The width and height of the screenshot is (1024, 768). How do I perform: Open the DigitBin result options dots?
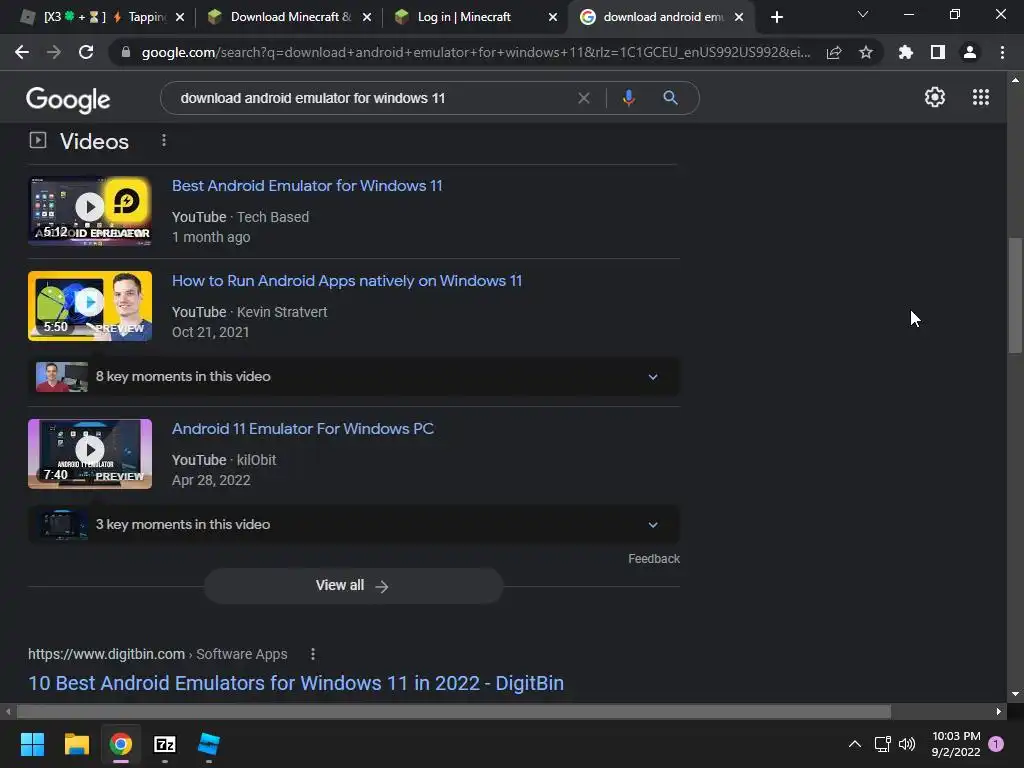(x=313, y=654)
